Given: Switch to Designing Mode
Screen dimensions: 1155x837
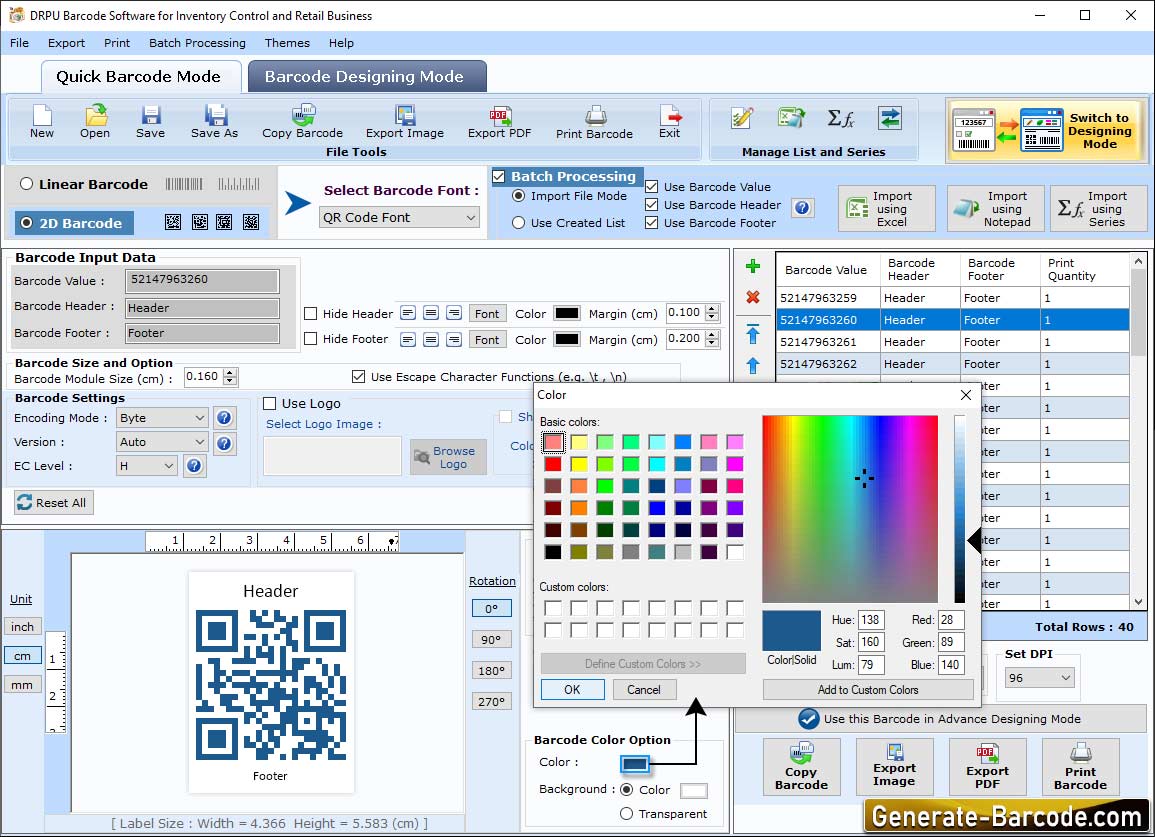Looking at the screenshot, I should (1047, 130).
